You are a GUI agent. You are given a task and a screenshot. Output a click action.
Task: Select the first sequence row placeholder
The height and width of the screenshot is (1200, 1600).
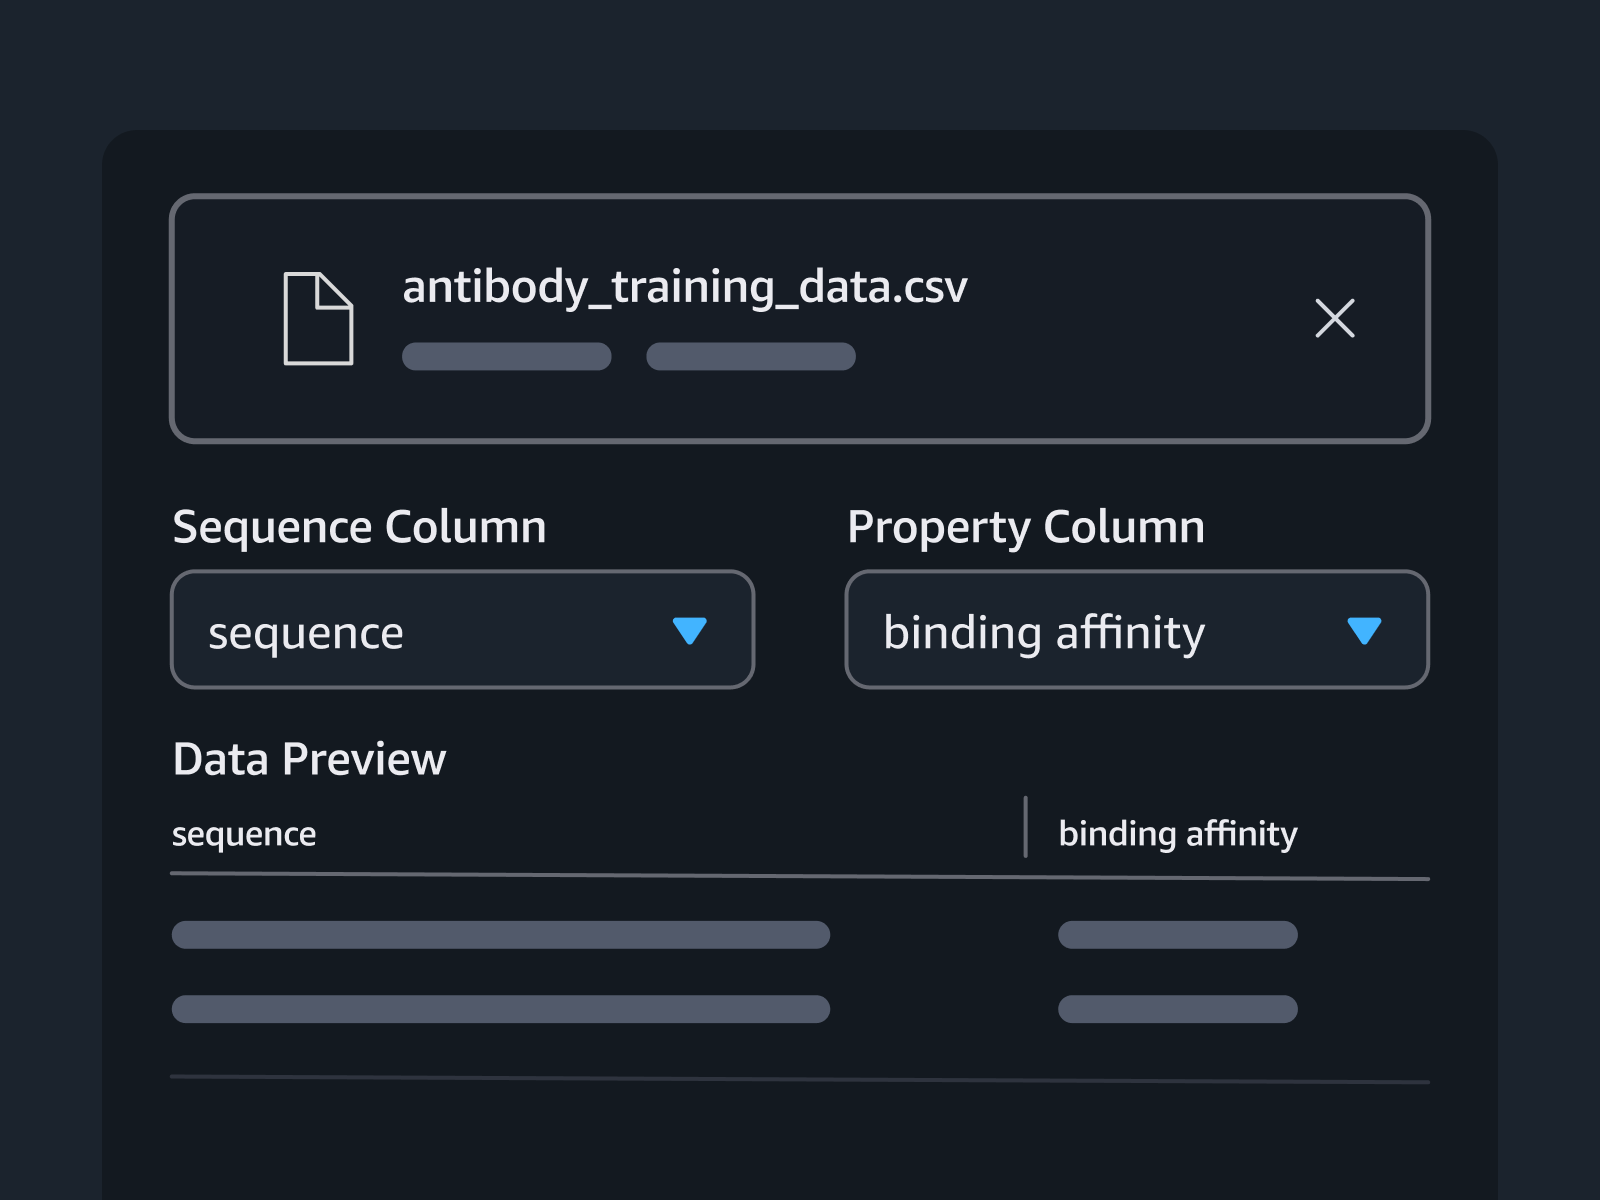500,935
